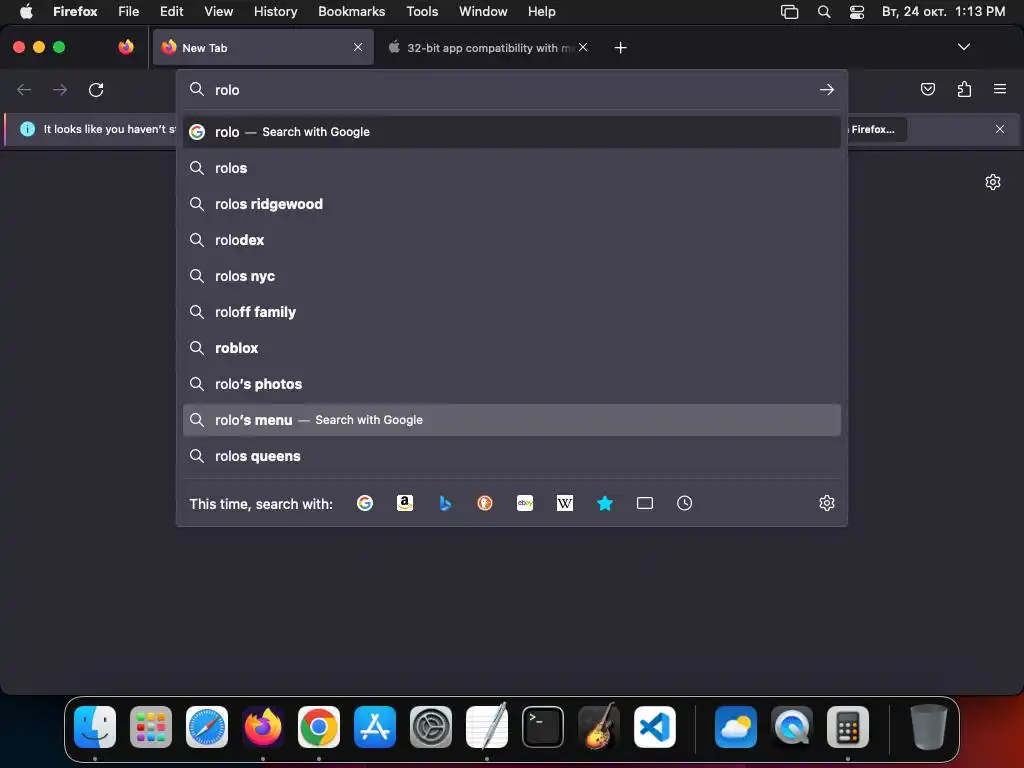
Task: Search open tabs using the tab icon
Action: pyautogui.click(x=645, y=503)
